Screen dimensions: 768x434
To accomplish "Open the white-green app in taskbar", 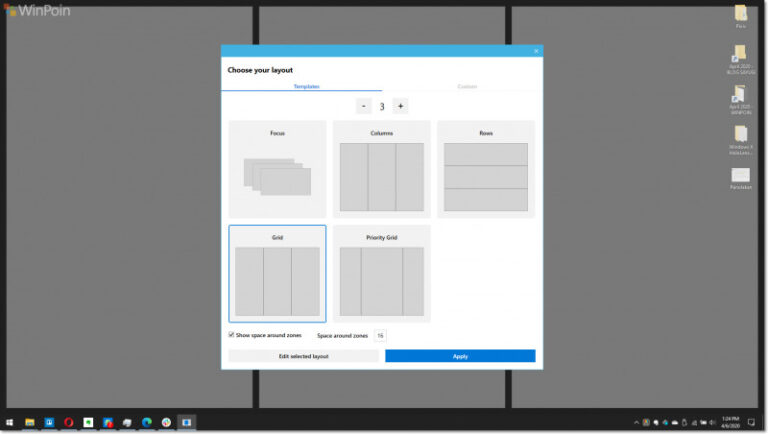I will coord(88,422).
